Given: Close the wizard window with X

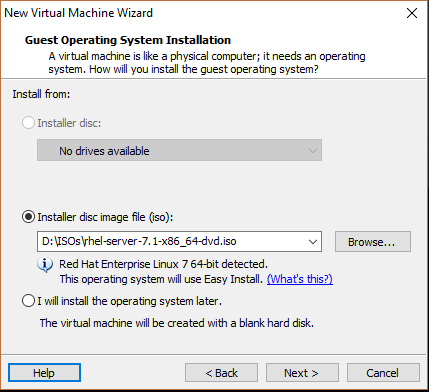Looking at the screenshot, I should [412, 13].
